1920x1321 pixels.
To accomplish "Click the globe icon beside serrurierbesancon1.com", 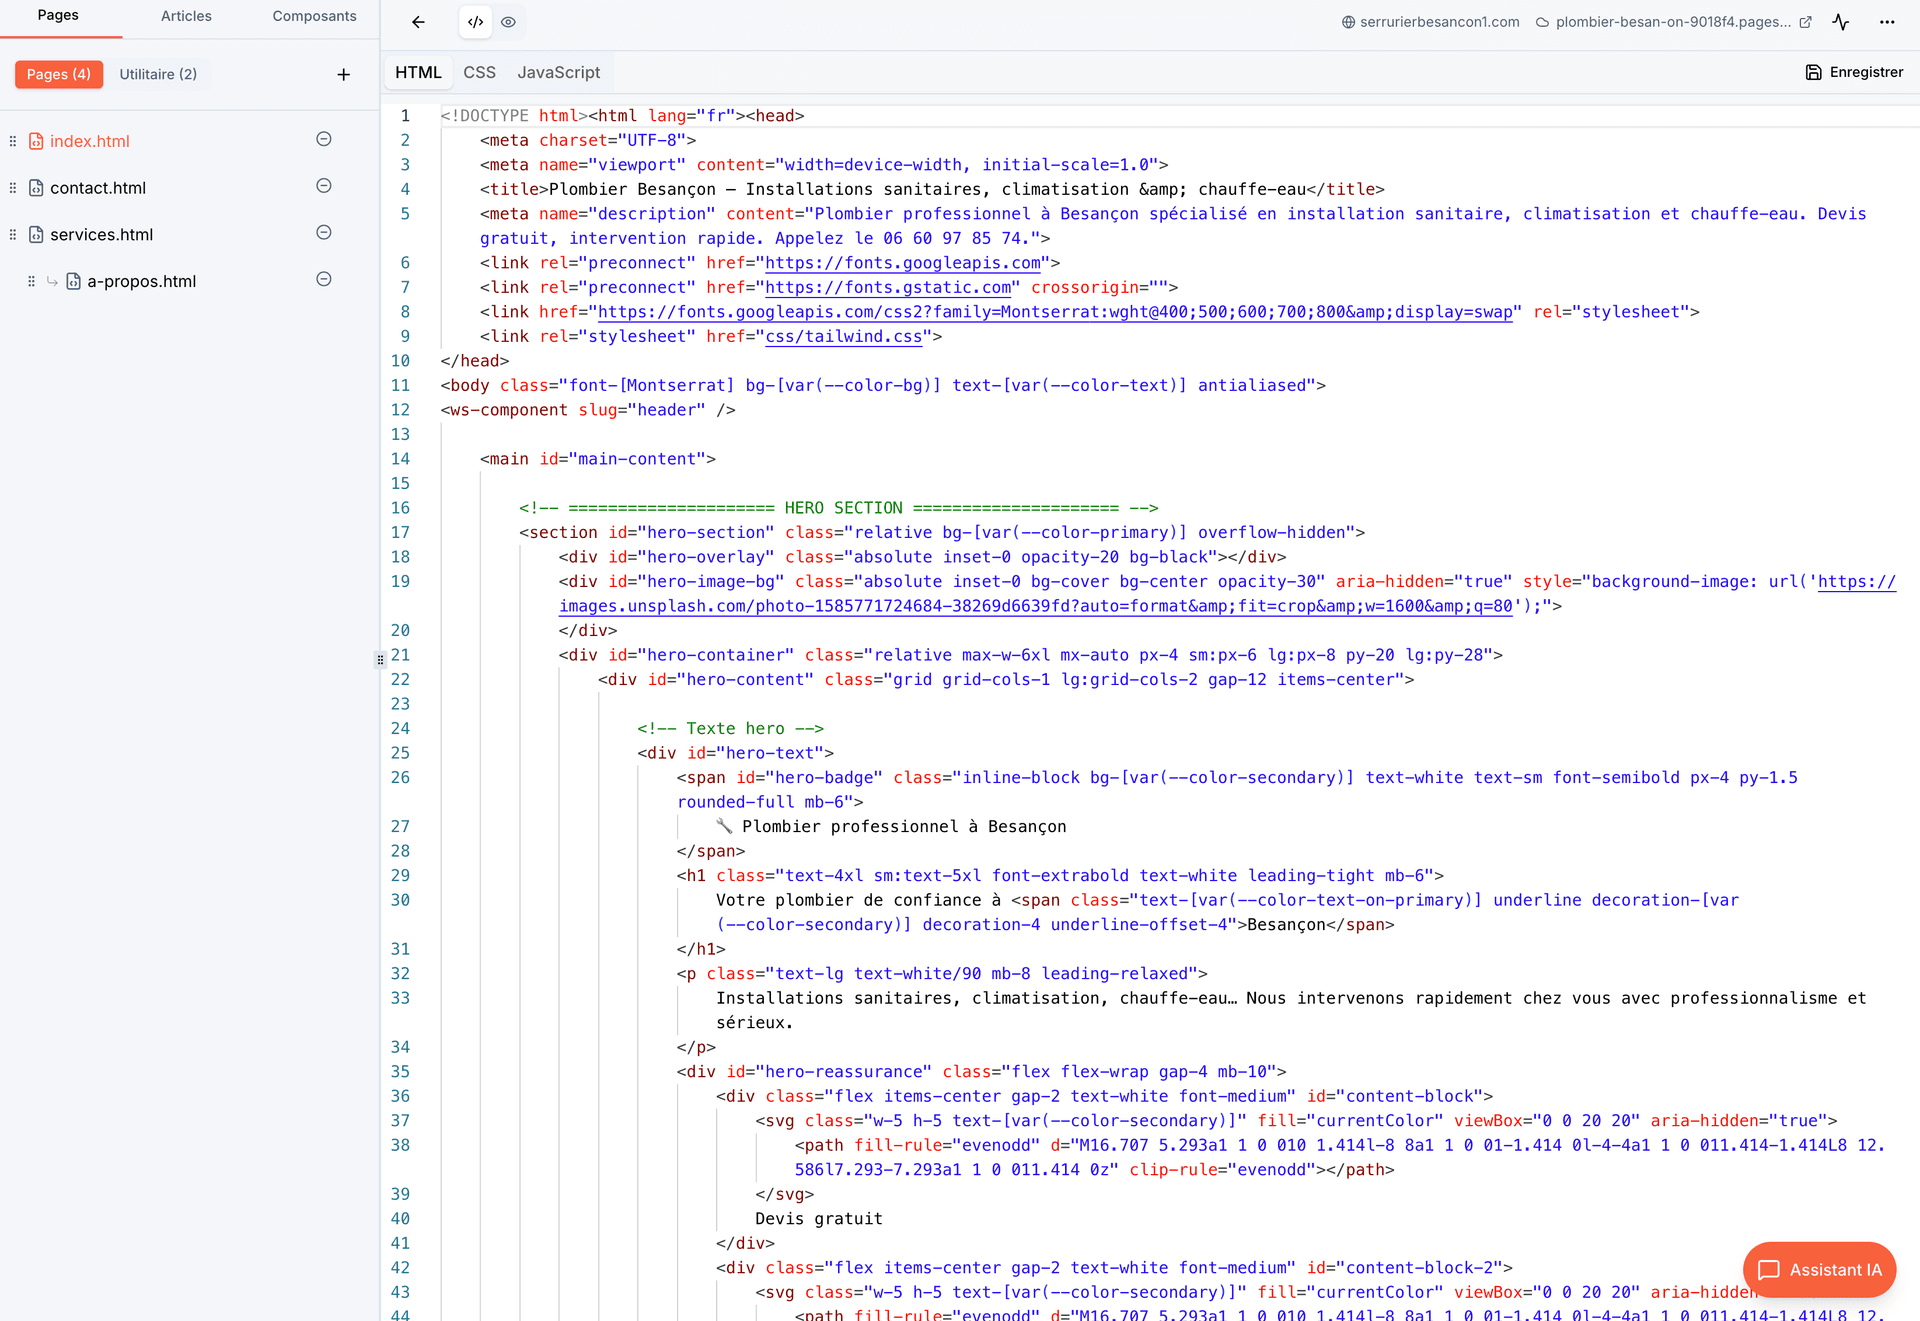I will (x=1348, y=22).
